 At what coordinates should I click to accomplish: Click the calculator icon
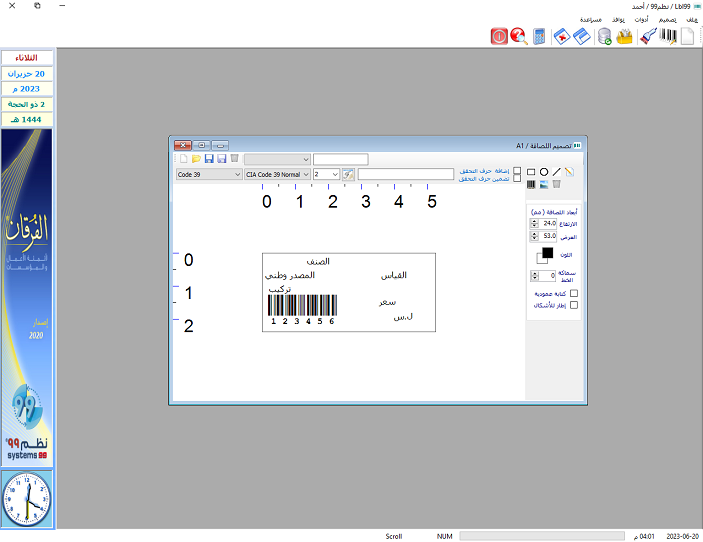540,37
